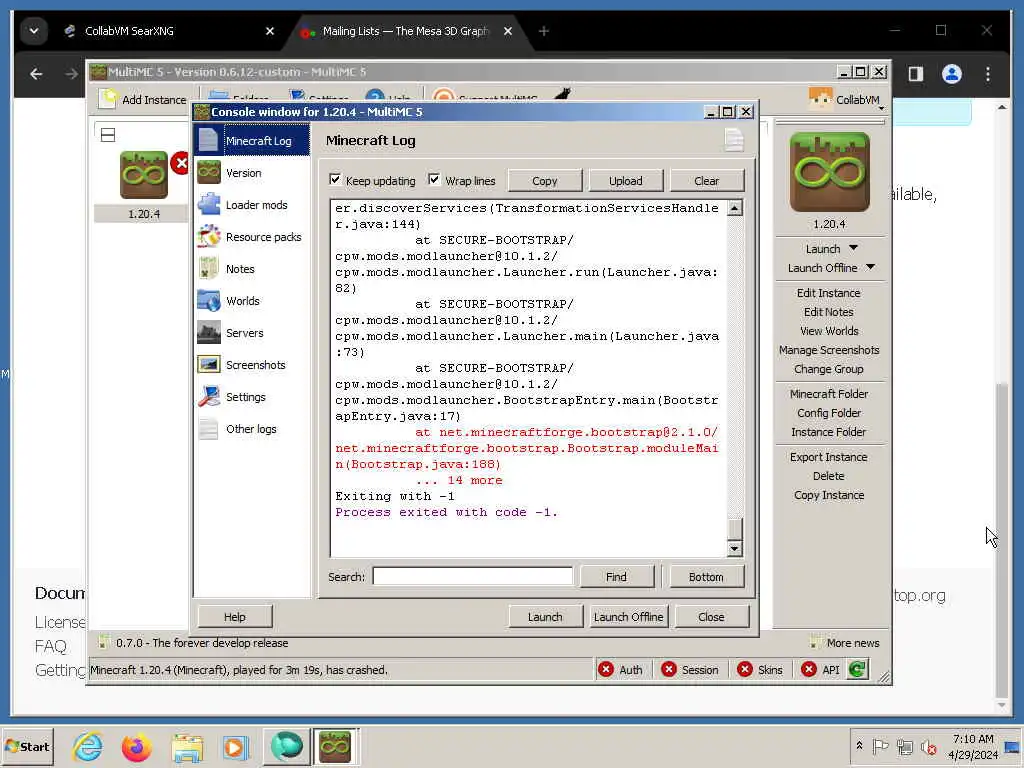The height and width of the screenshot is (768, 1024).
Task: Click the console Close button
Action: click(711, 616)
